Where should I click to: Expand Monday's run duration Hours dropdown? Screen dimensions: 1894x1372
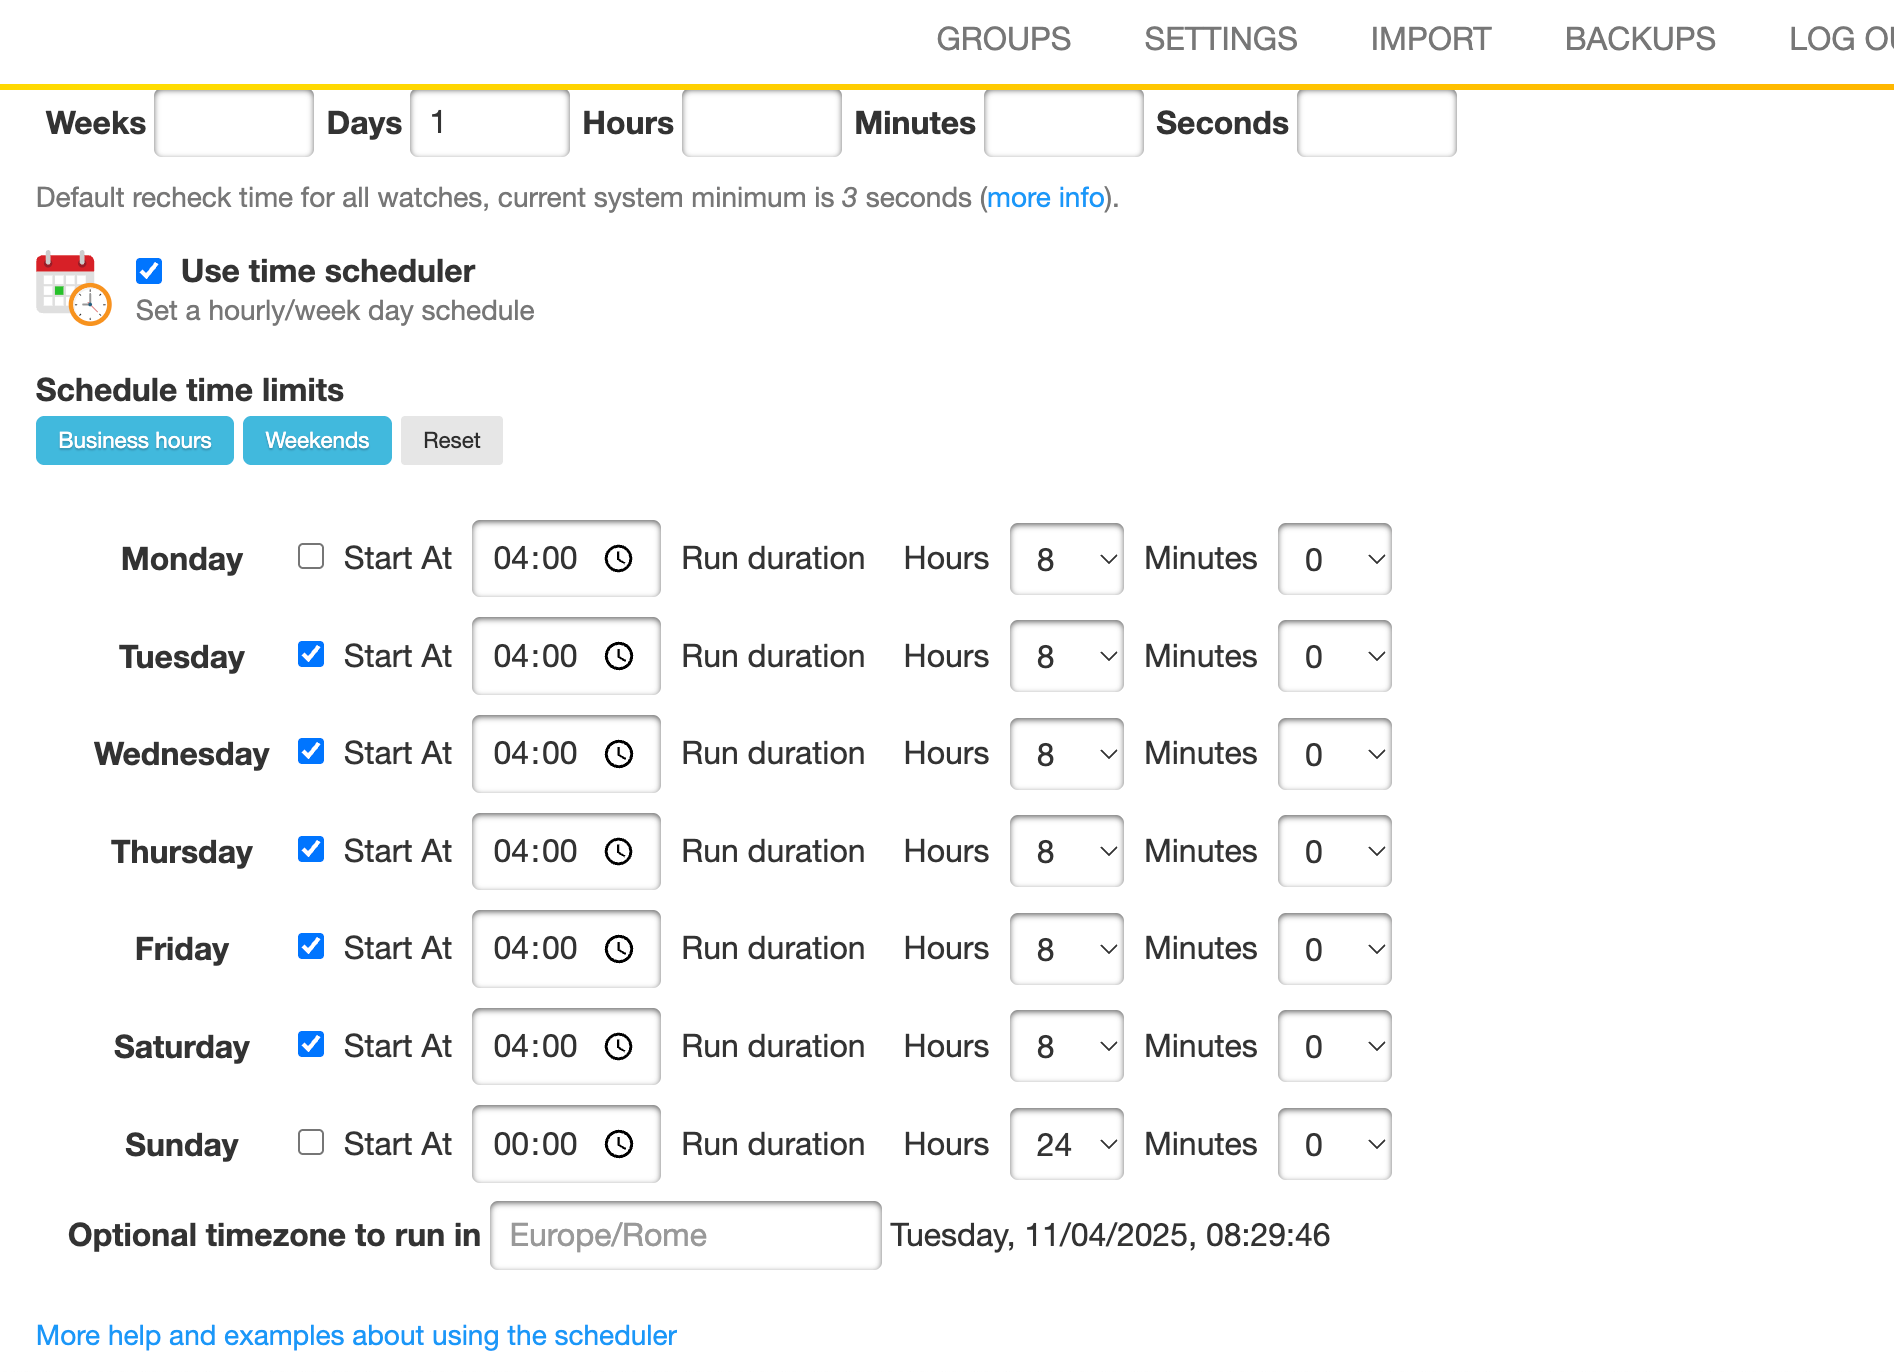(x=1066, y=559)
